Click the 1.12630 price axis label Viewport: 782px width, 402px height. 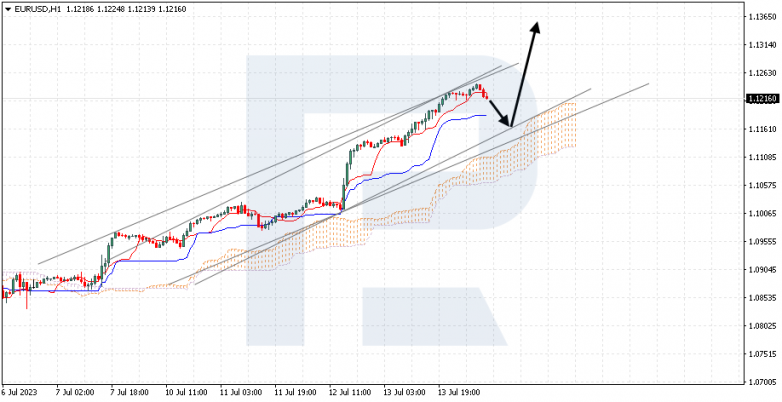pos(763,73)
